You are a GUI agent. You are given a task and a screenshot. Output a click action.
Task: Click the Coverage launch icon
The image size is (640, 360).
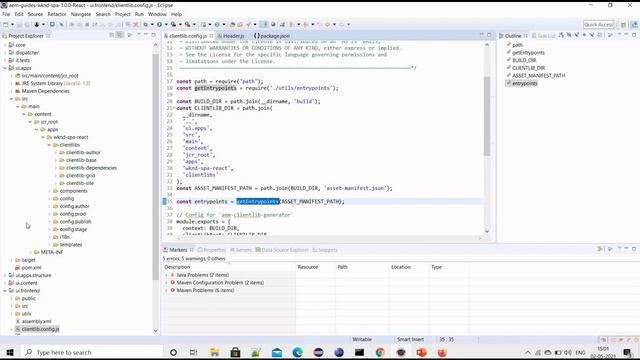coord(173,24)
